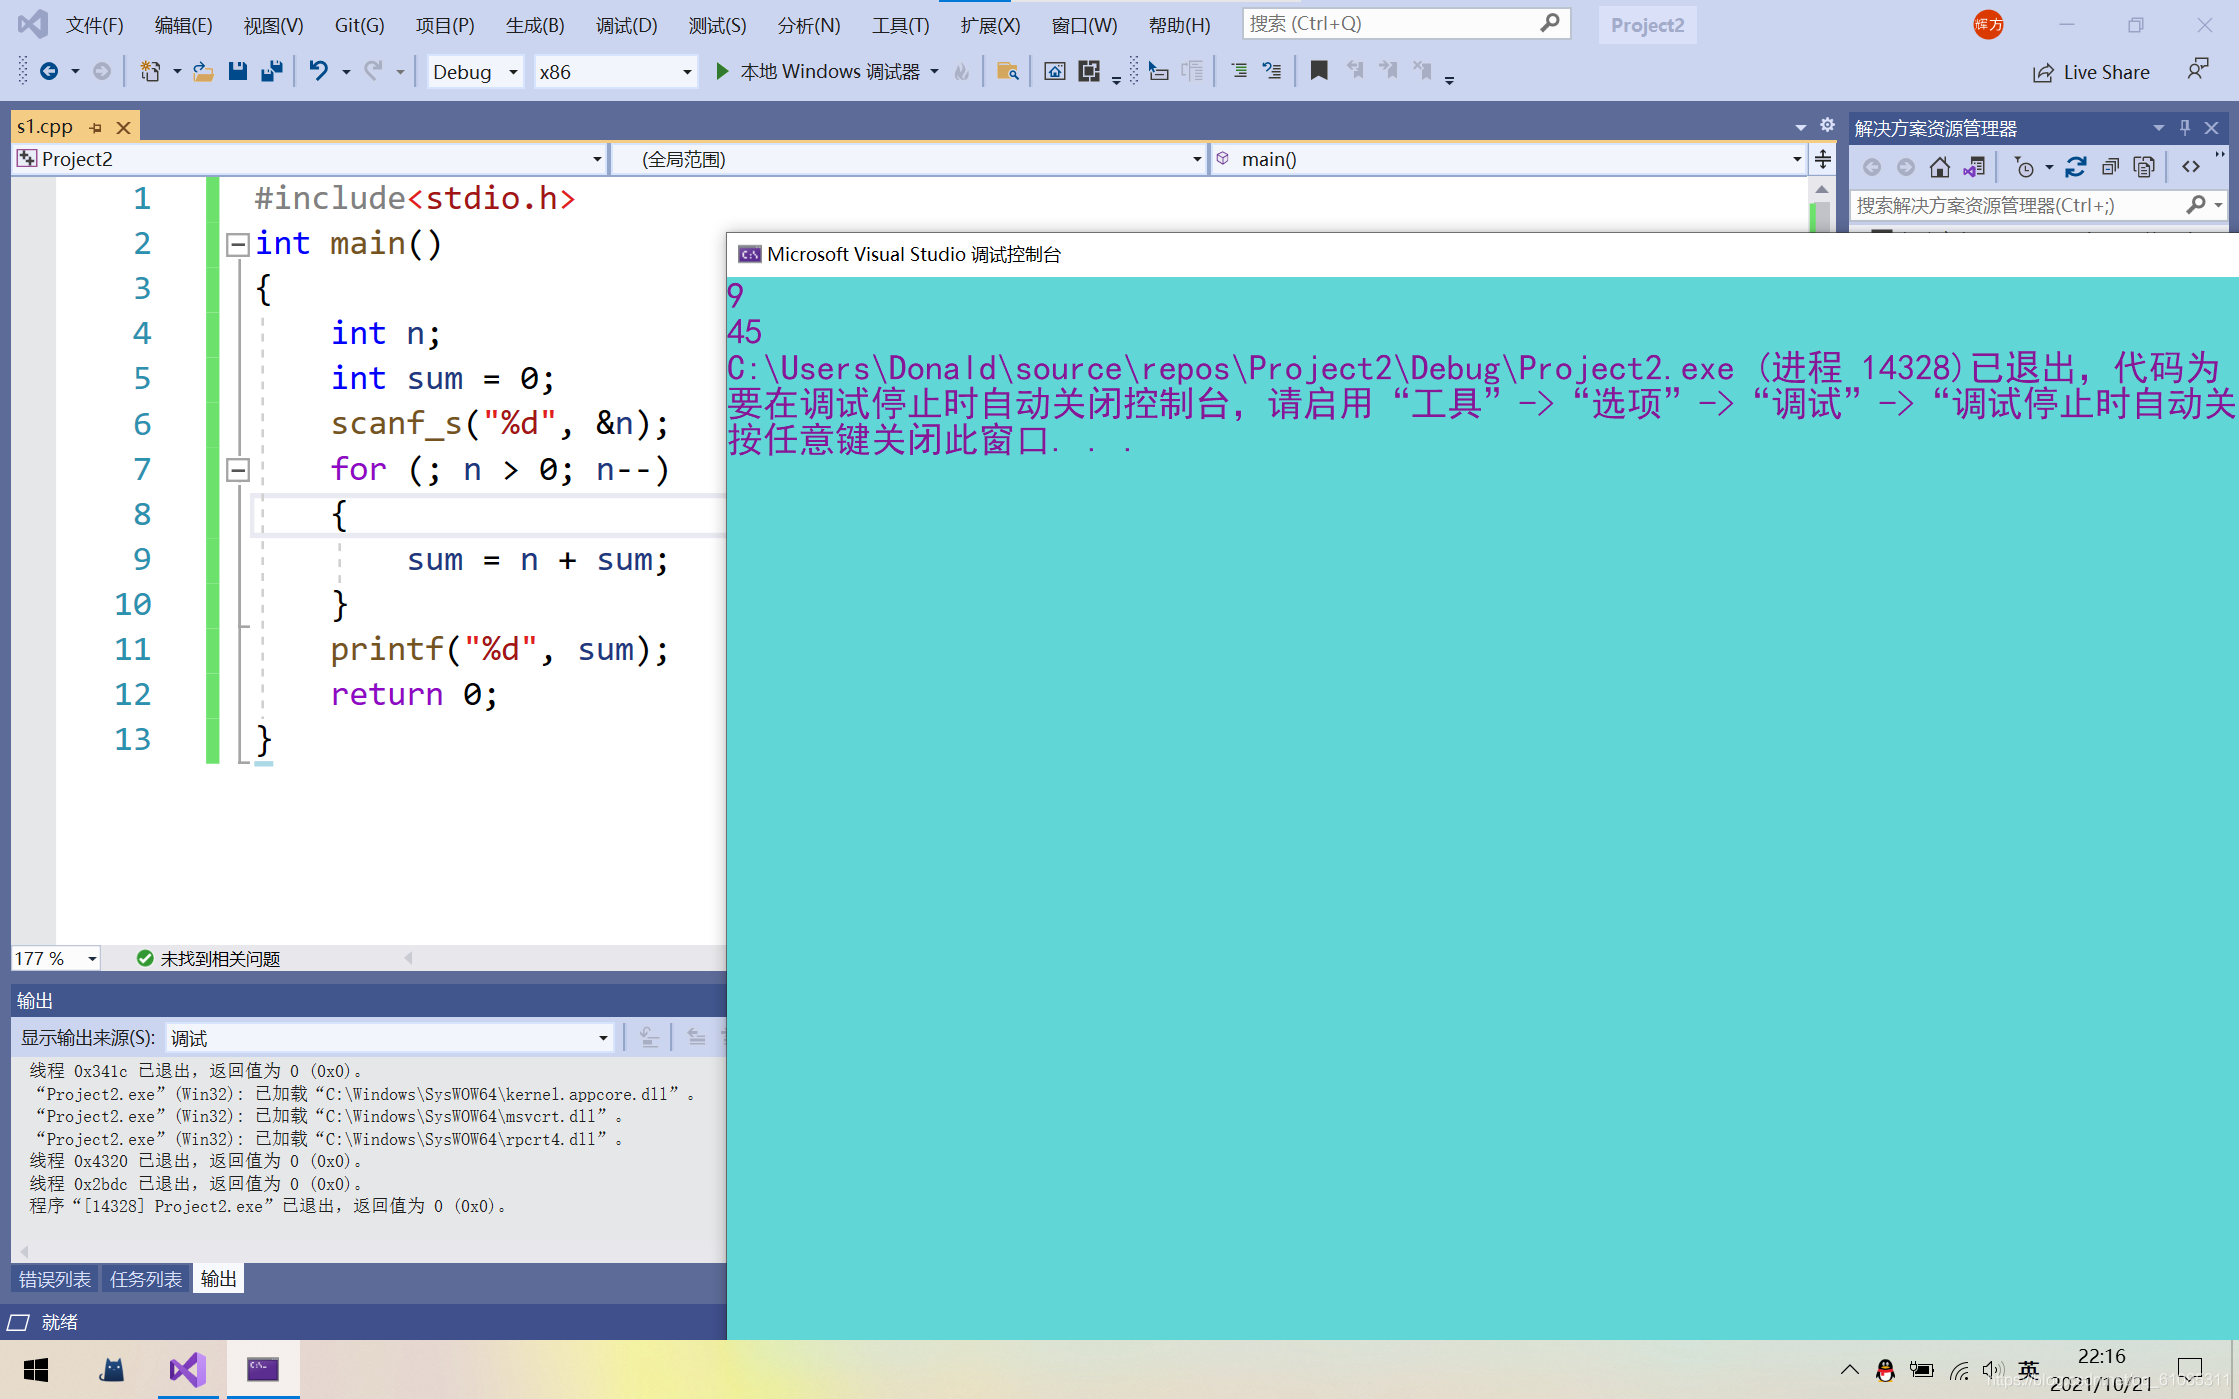Click the Live Share button
Image resolution: width=2239 pixels, height=1399 pixels.
[2091, 72]
